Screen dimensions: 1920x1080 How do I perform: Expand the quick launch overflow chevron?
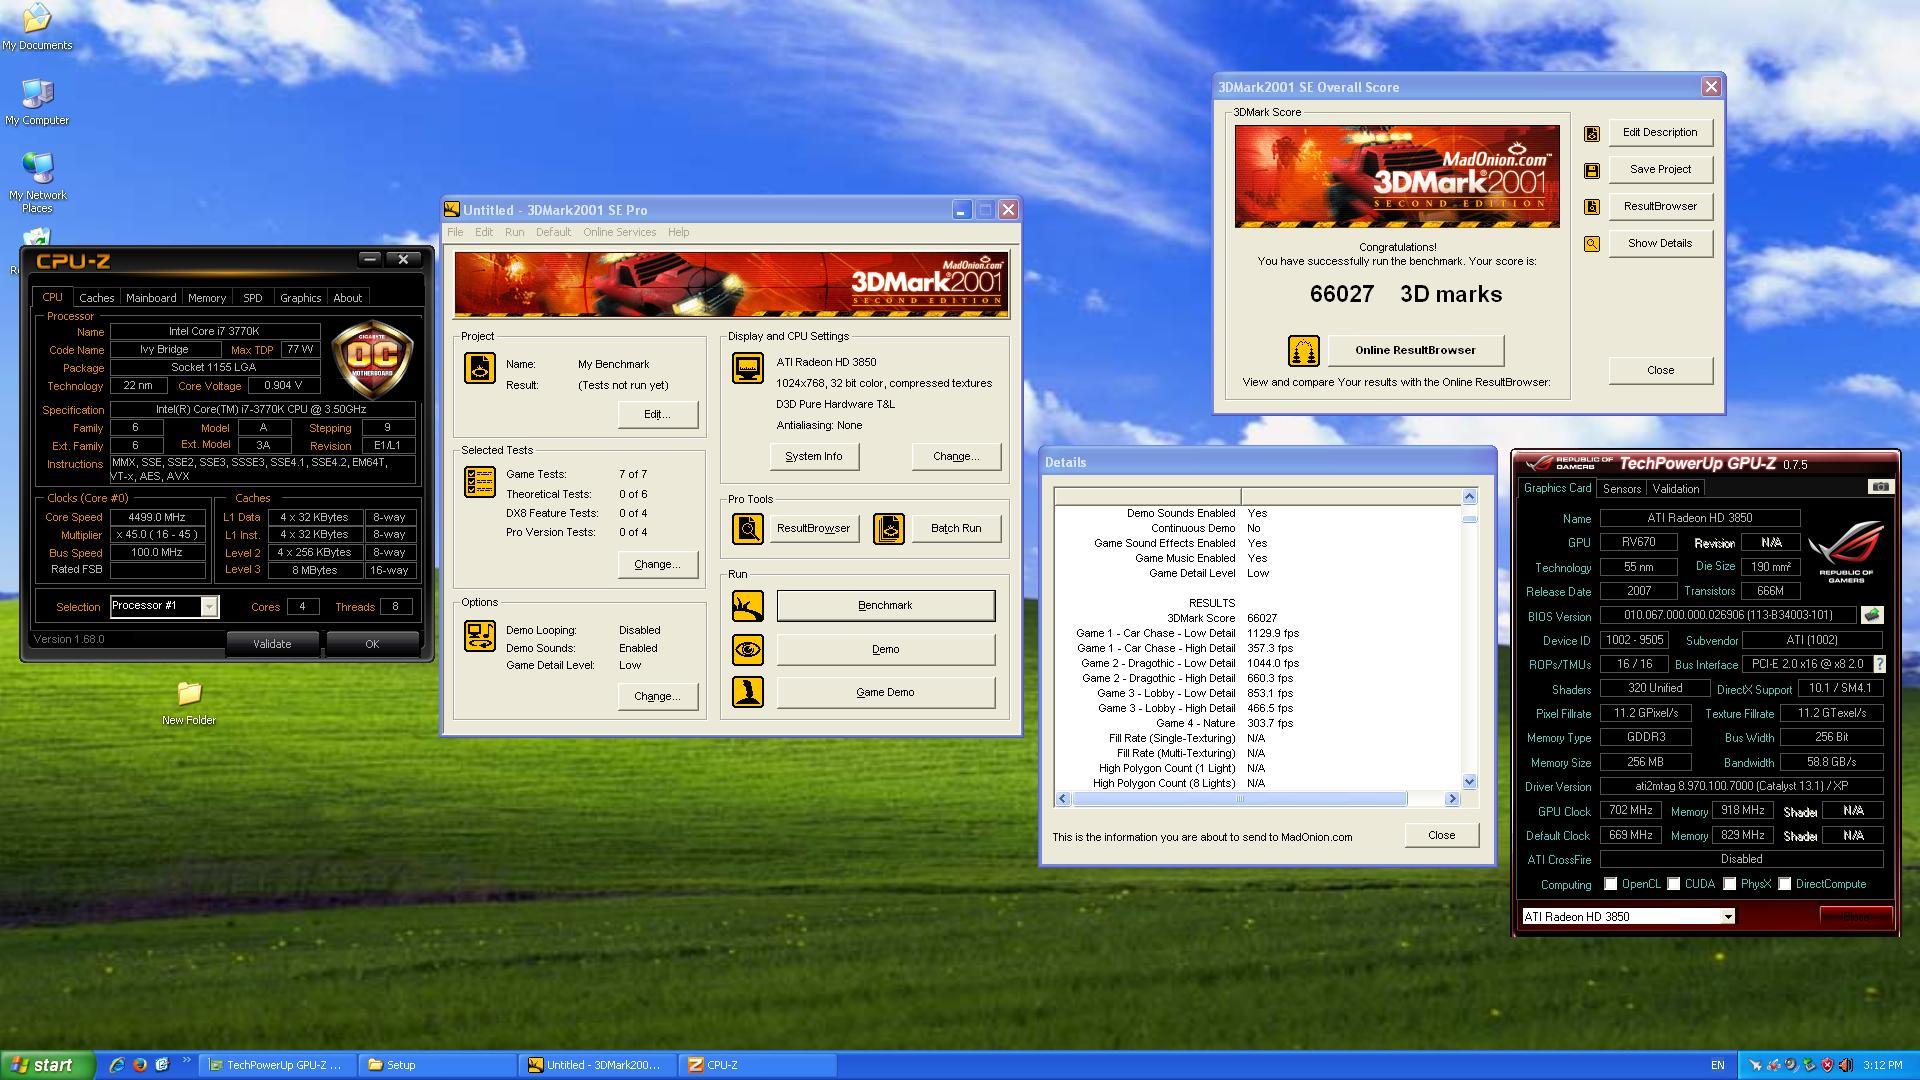tap(186, 1060)
